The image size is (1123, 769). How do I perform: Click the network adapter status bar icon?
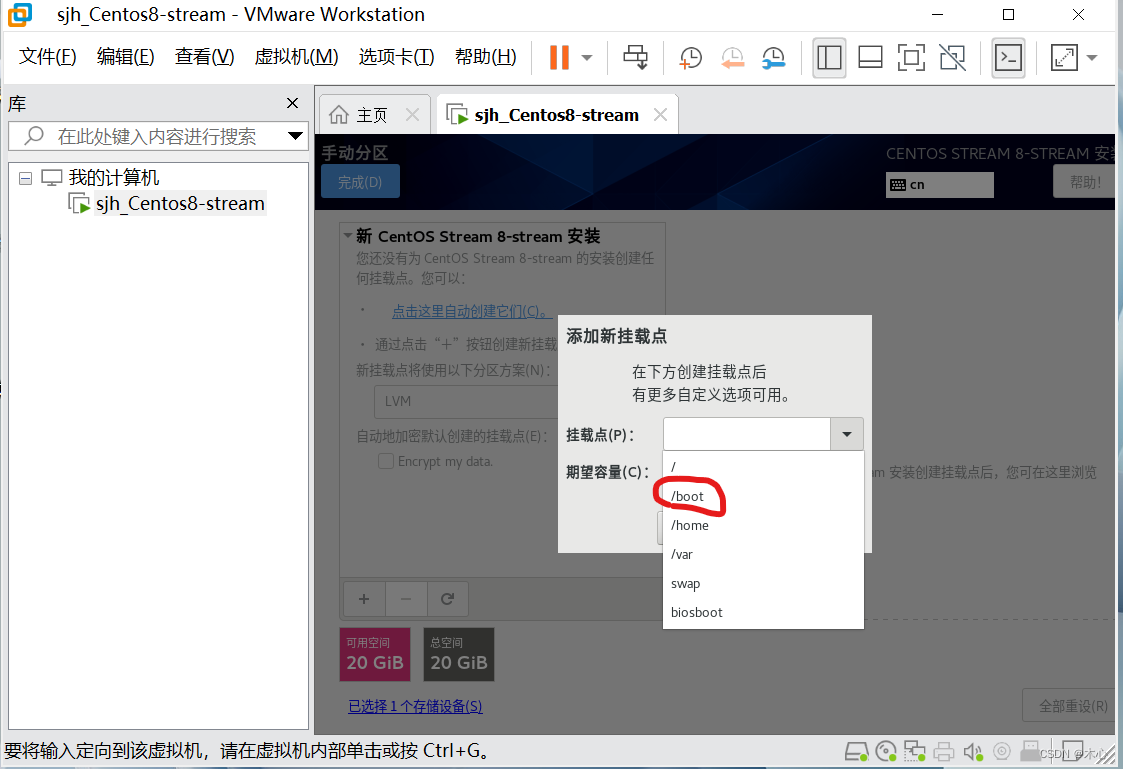click(x=915, y=751)
